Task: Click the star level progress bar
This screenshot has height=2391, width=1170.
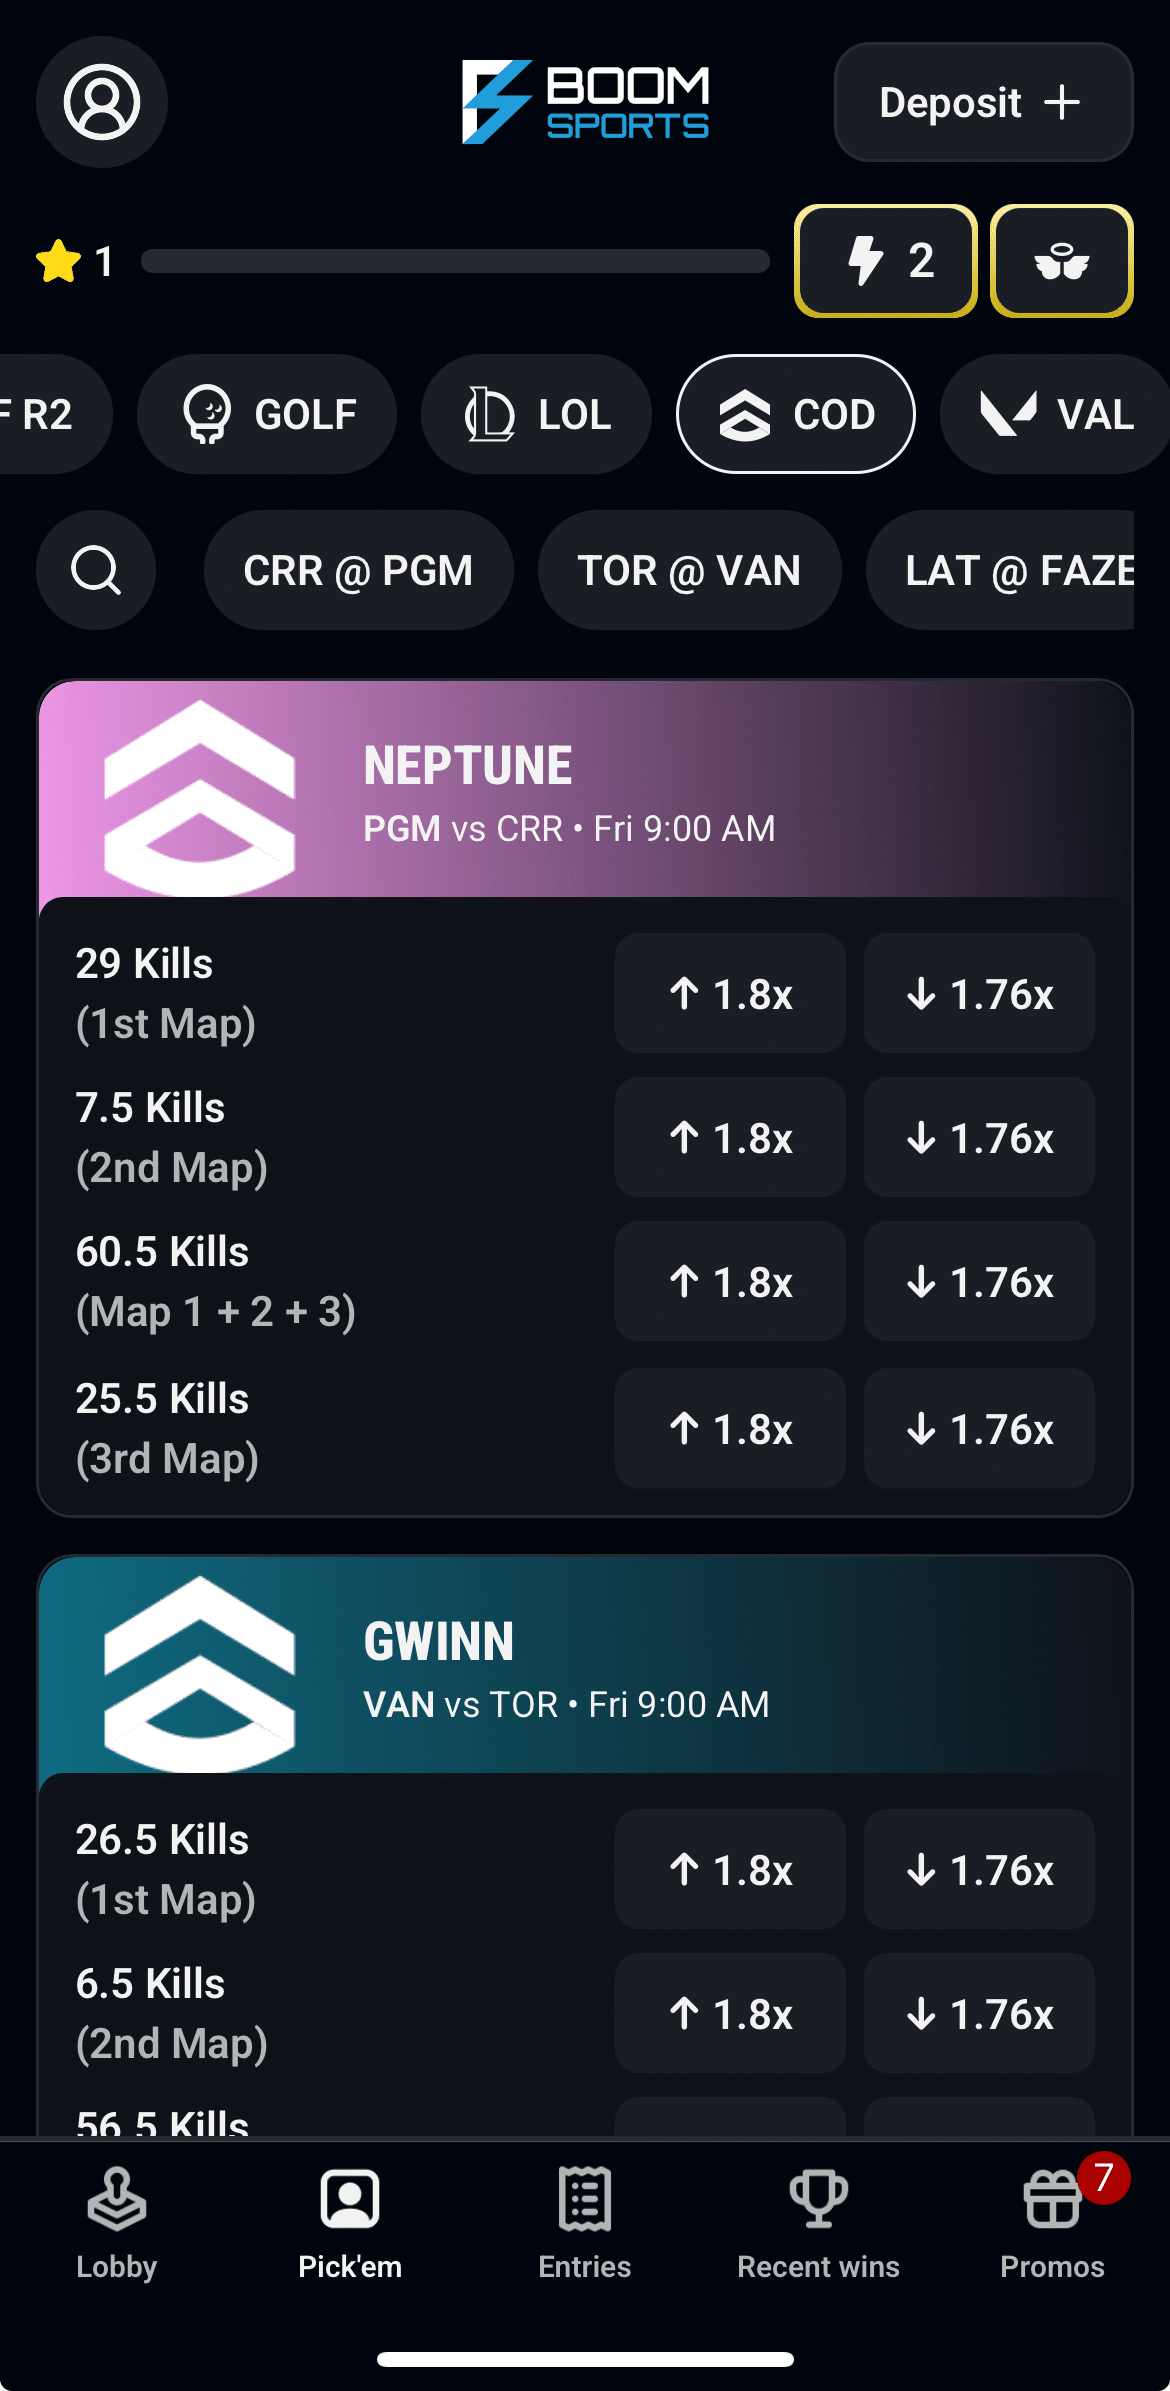Action: pos(455,261)
